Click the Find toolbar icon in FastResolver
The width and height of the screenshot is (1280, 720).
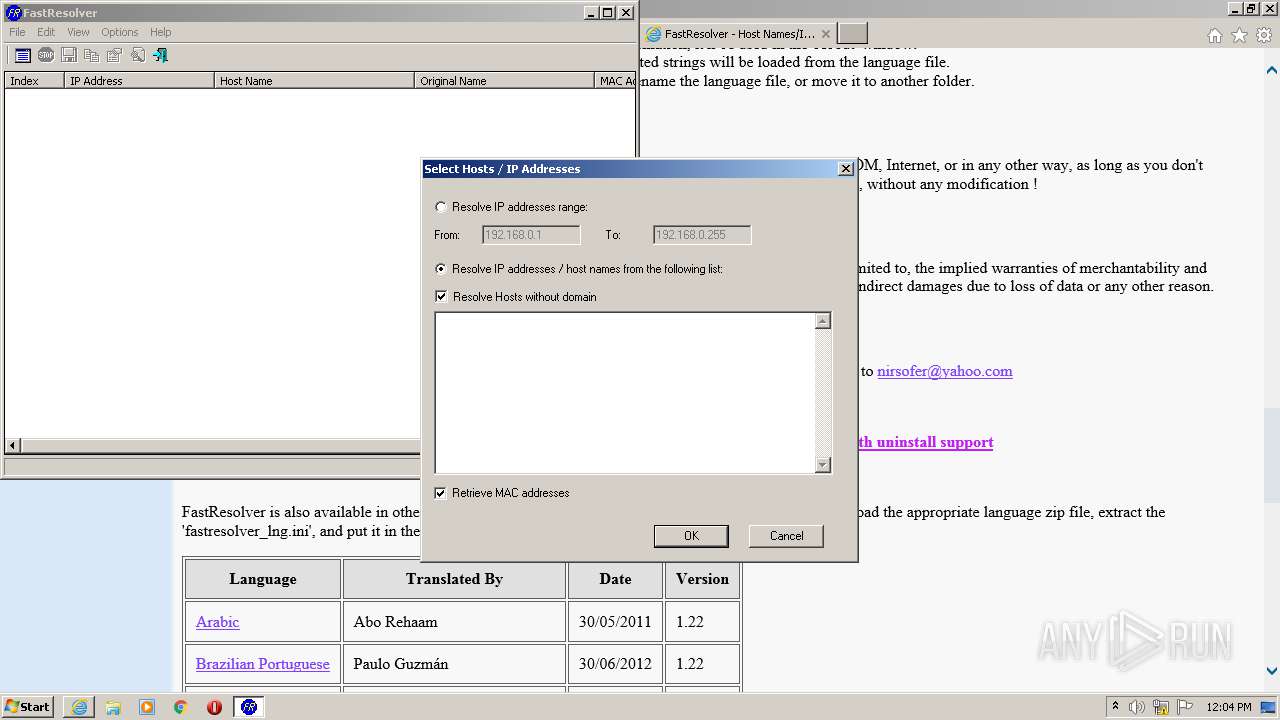(x=138, y=56)
